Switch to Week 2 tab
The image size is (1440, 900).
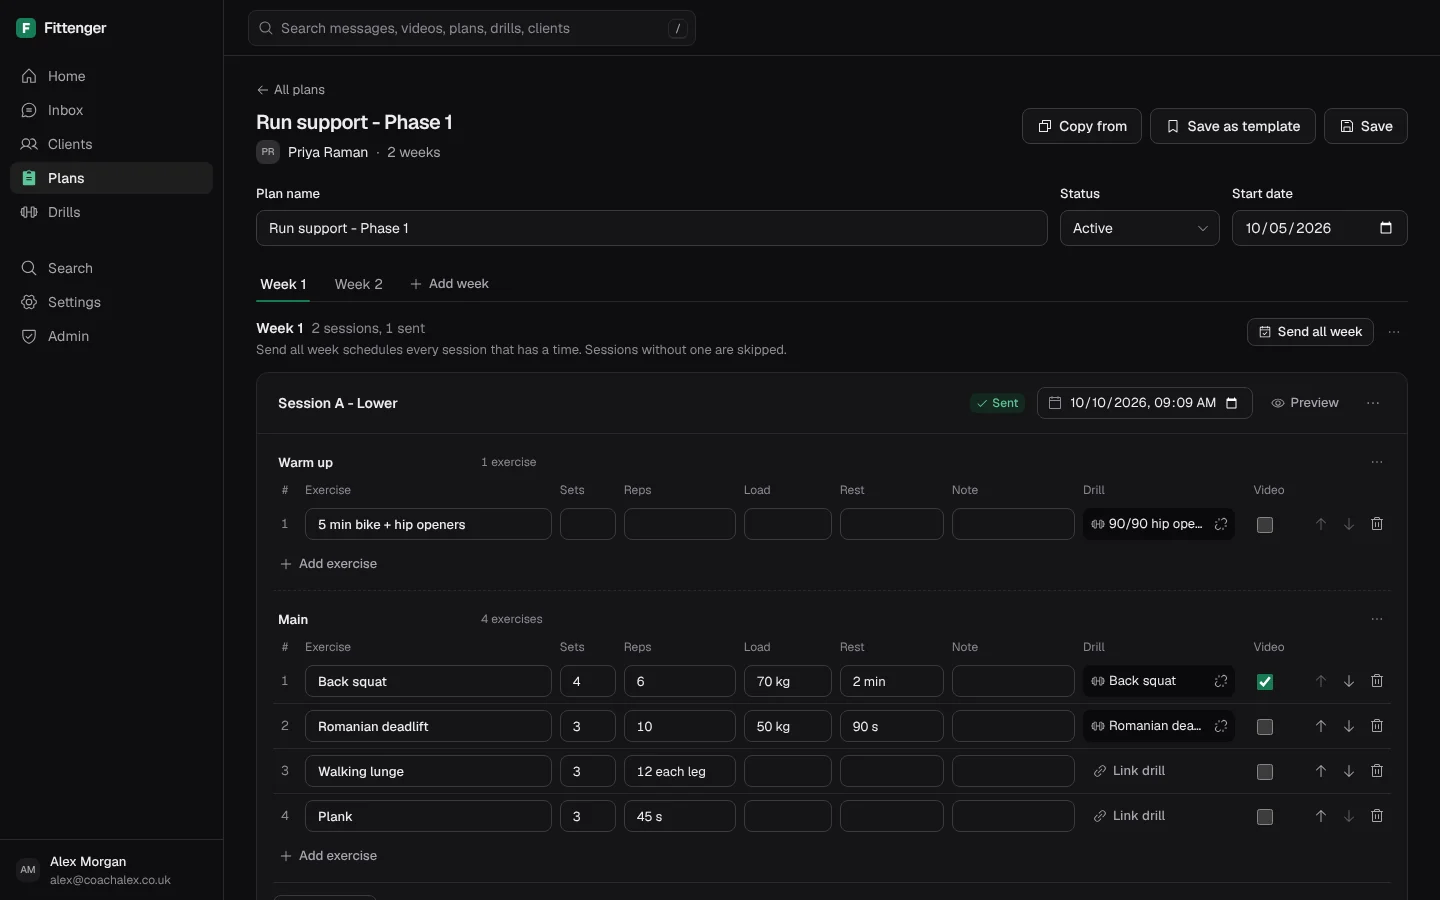pos(358,284)
